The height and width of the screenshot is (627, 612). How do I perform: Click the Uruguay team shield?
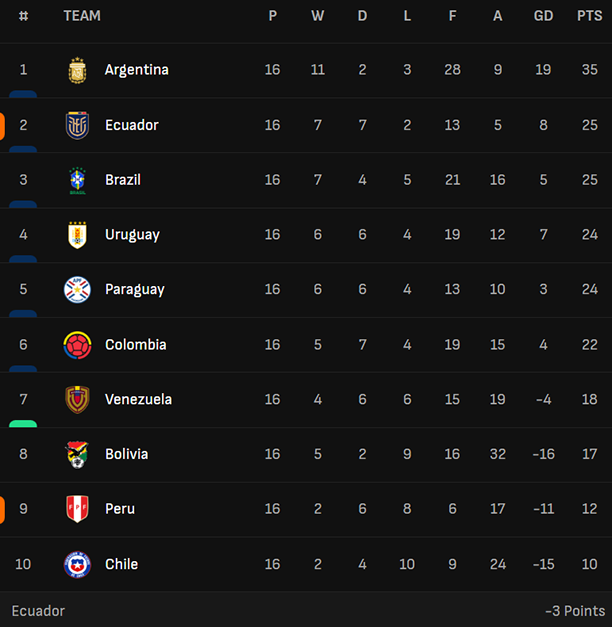(77, 235)
